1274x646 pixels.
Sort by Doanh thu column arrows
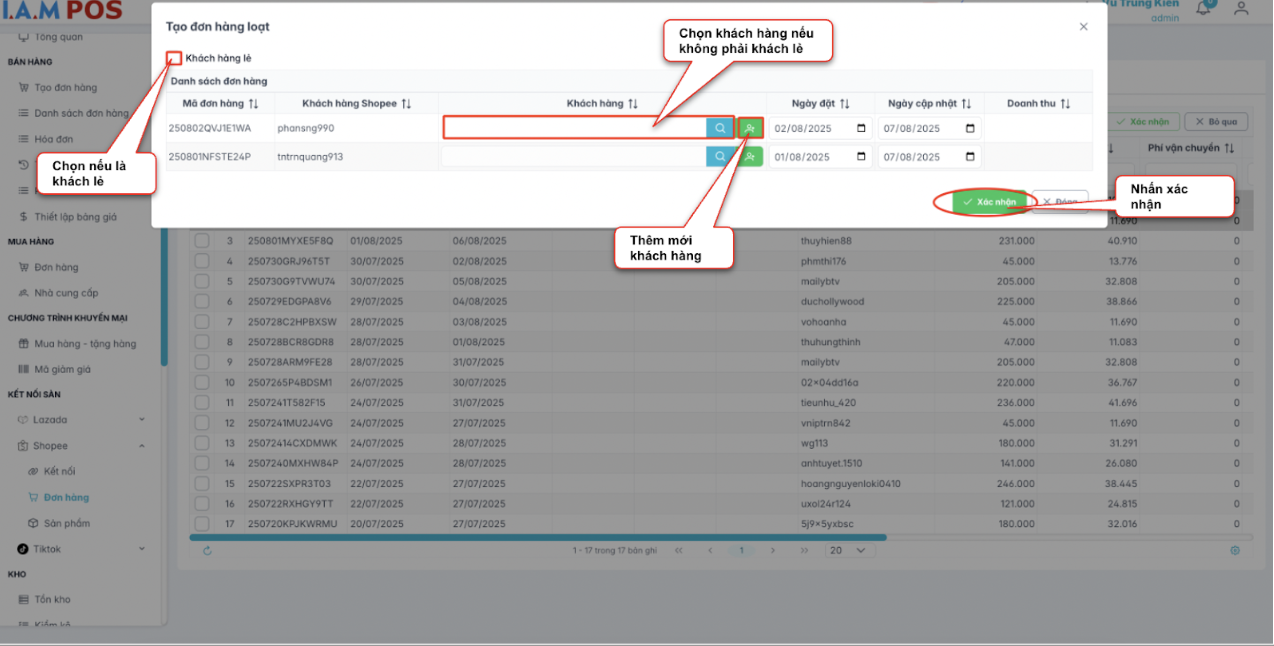click(x=1065, y=104)
